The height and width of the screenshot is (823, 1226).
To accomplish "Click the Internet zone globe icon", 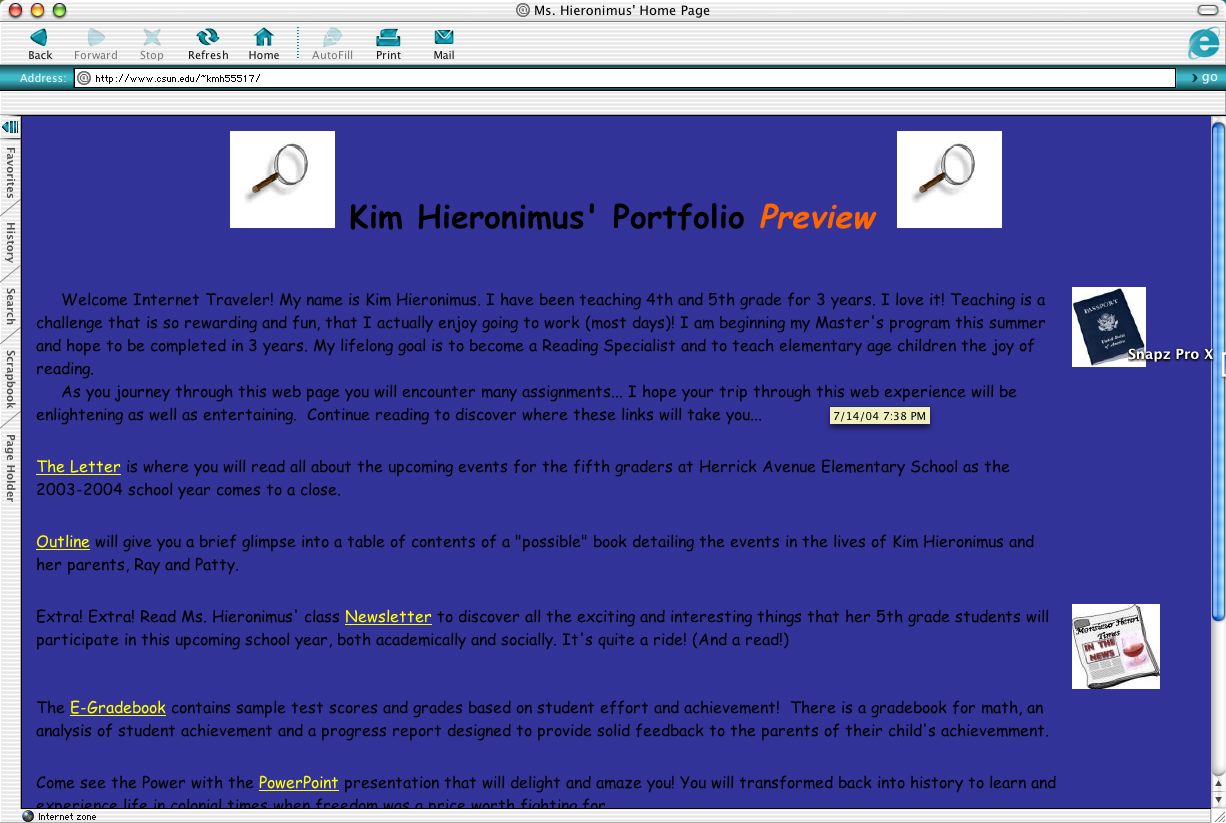I will pyautogui.click(x=28, y=816).
